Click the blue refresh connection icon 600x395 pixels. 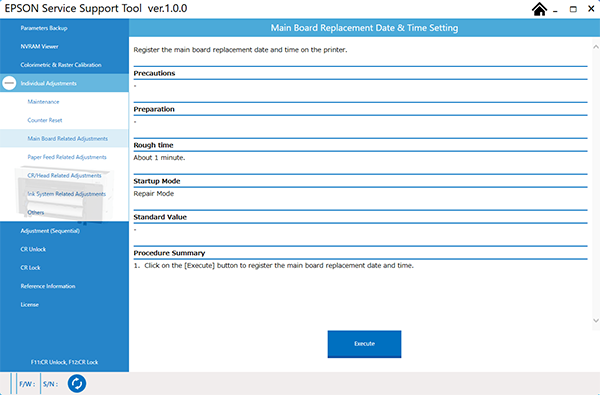pos(77,384)
